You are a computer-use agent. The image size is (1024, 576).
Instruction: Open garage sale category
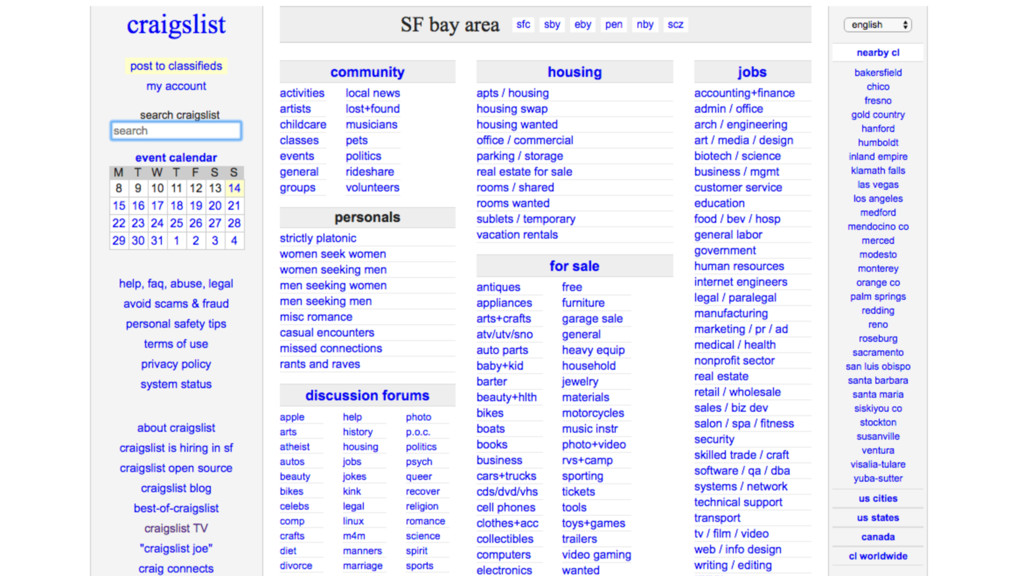click(x=592, y=319)
